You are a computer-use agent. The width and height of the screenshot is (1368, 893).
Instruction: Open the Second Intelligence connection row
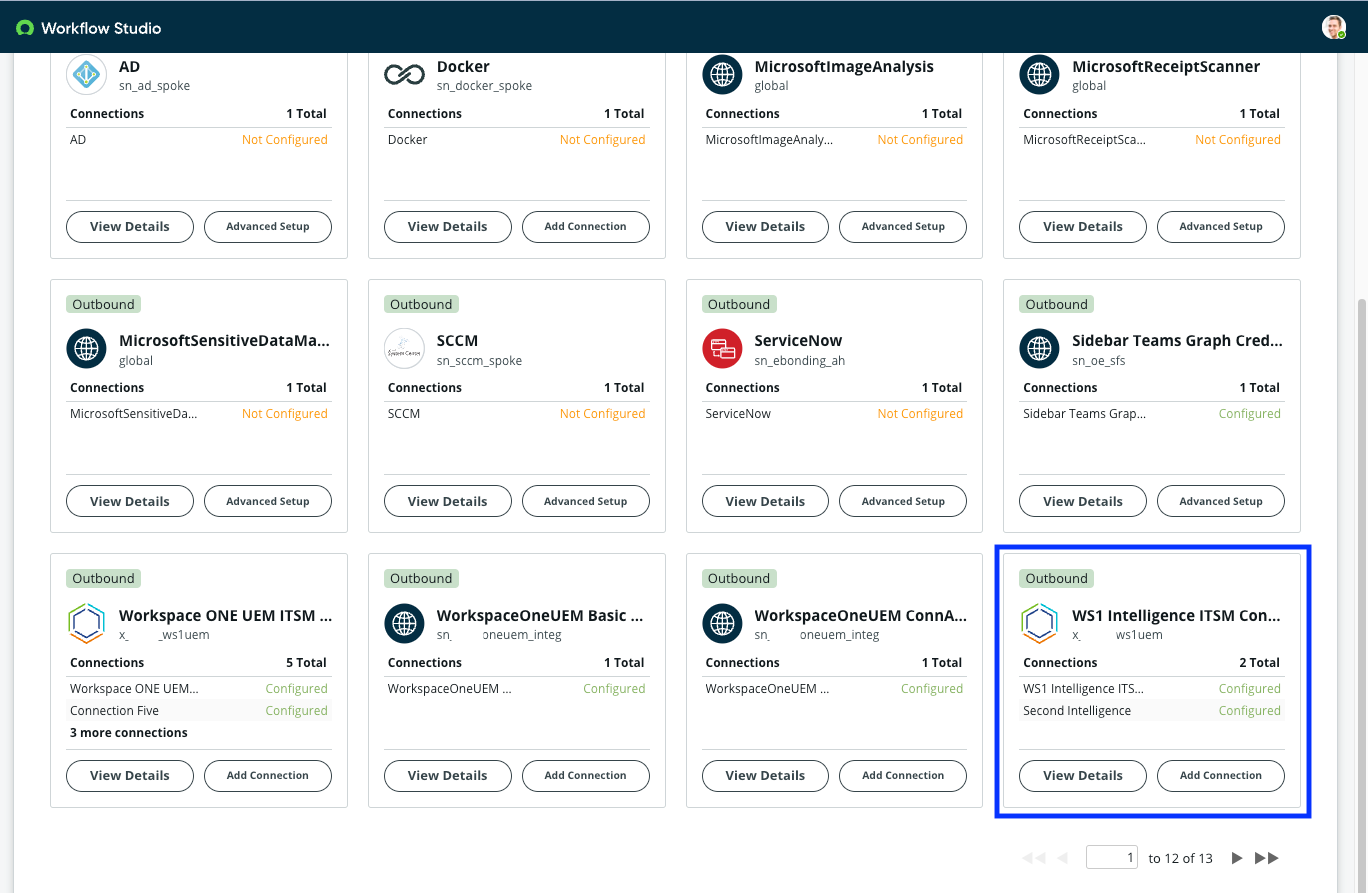tap(1077, 711)
